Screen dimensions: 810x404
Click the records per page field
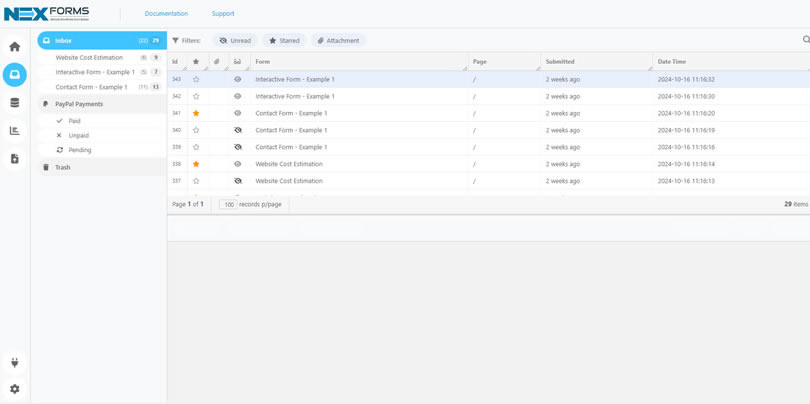[228, 205]
